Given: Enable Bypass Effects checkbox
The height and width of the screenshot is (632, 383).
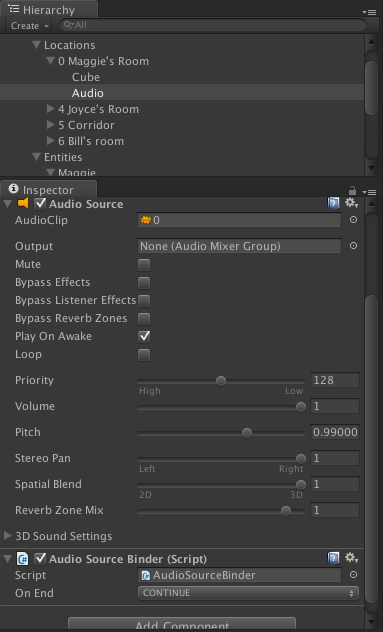Looking at the screenshot, I should point(144,283).
